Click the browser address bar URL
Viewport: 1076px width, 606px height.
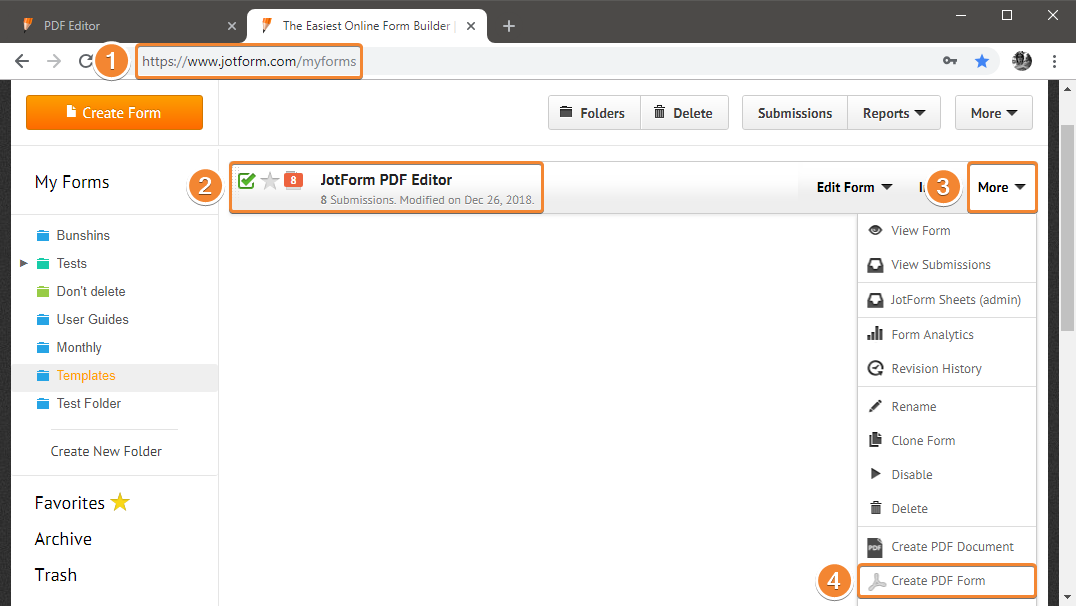(x=249, y=61)
